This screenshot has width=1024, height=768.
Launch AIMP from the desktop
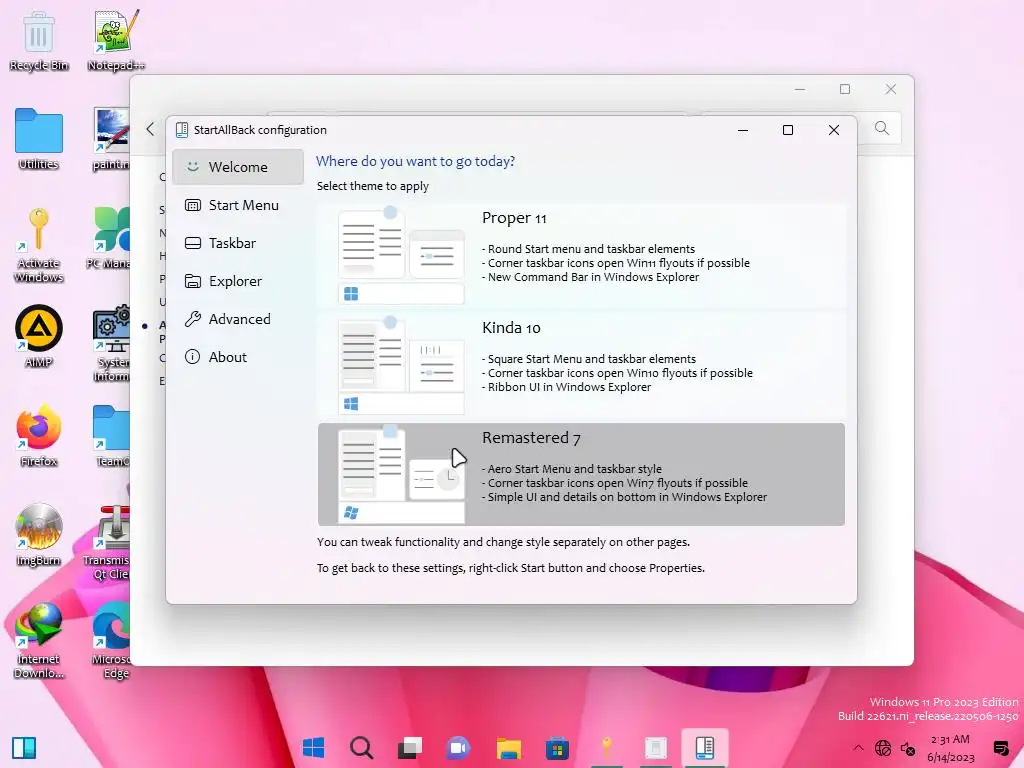[39, 336]
